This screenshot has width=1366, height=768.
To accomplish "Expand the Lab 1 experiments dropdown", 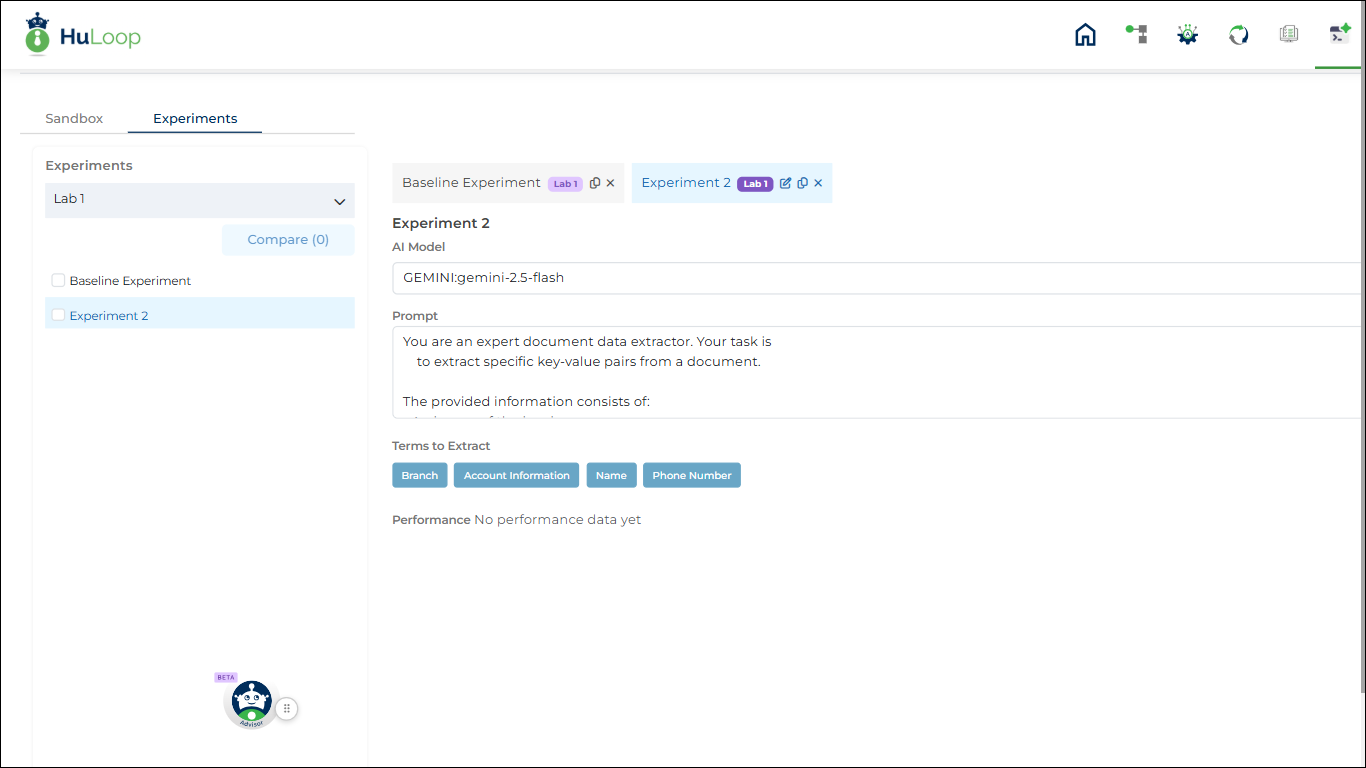I will tap(200, 200).
